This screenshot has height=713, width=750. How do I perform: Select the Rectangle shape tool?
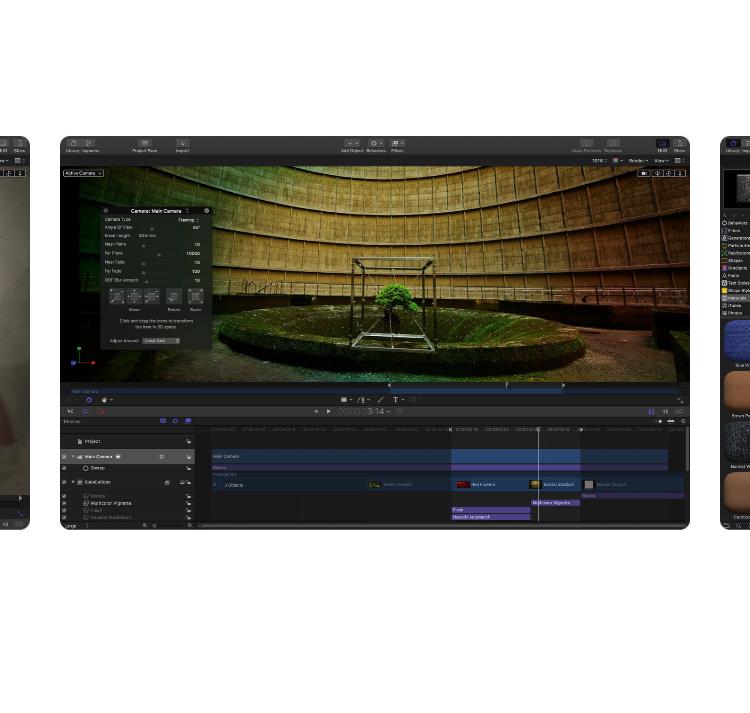point(344,400)
